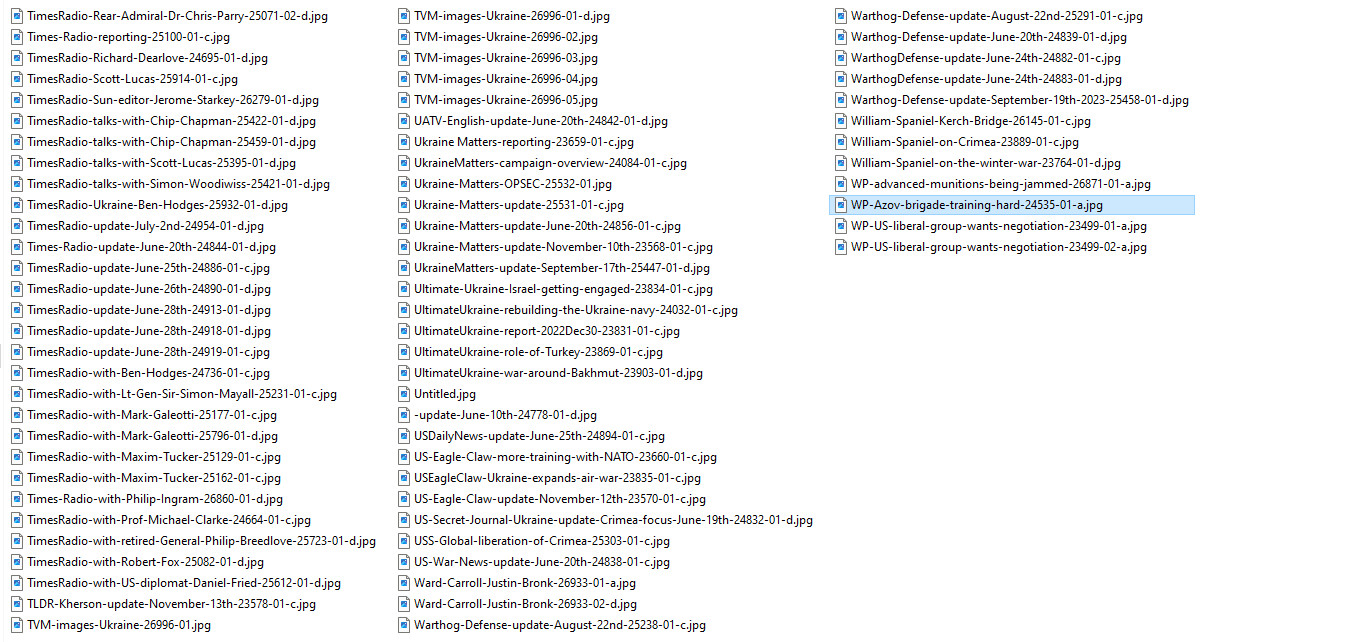Click icon of TimesRadio-with-Ben-Hodges-24736-01-c.jpg
1345x642 pixels.
coord(17,373)
